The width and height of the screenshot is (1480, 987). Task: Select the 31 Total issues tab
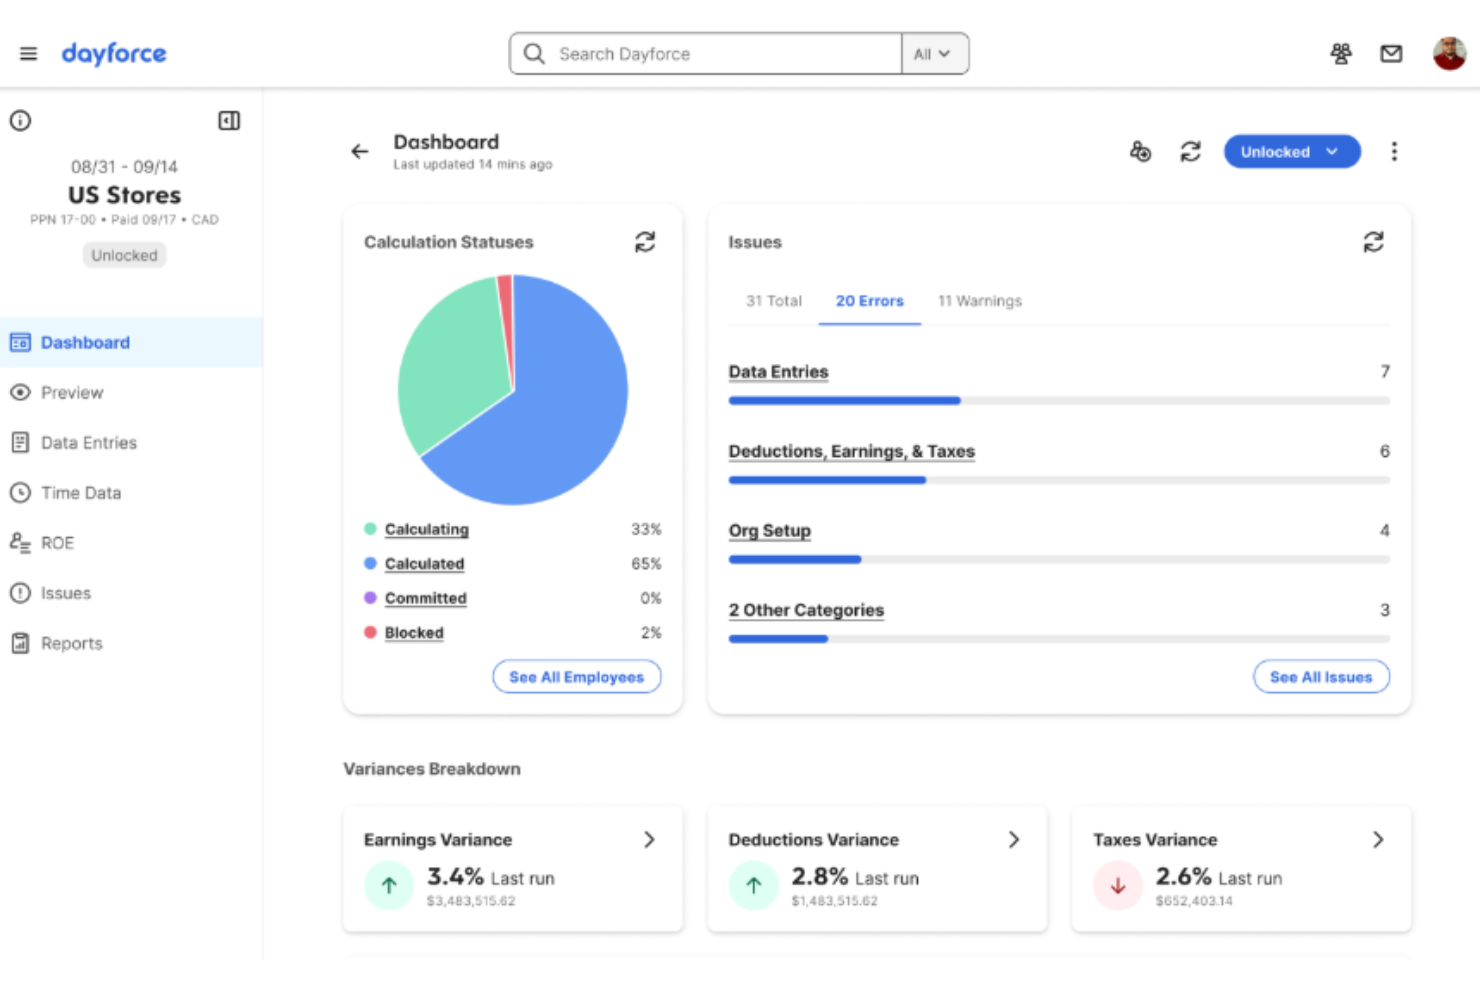[773, 301]
